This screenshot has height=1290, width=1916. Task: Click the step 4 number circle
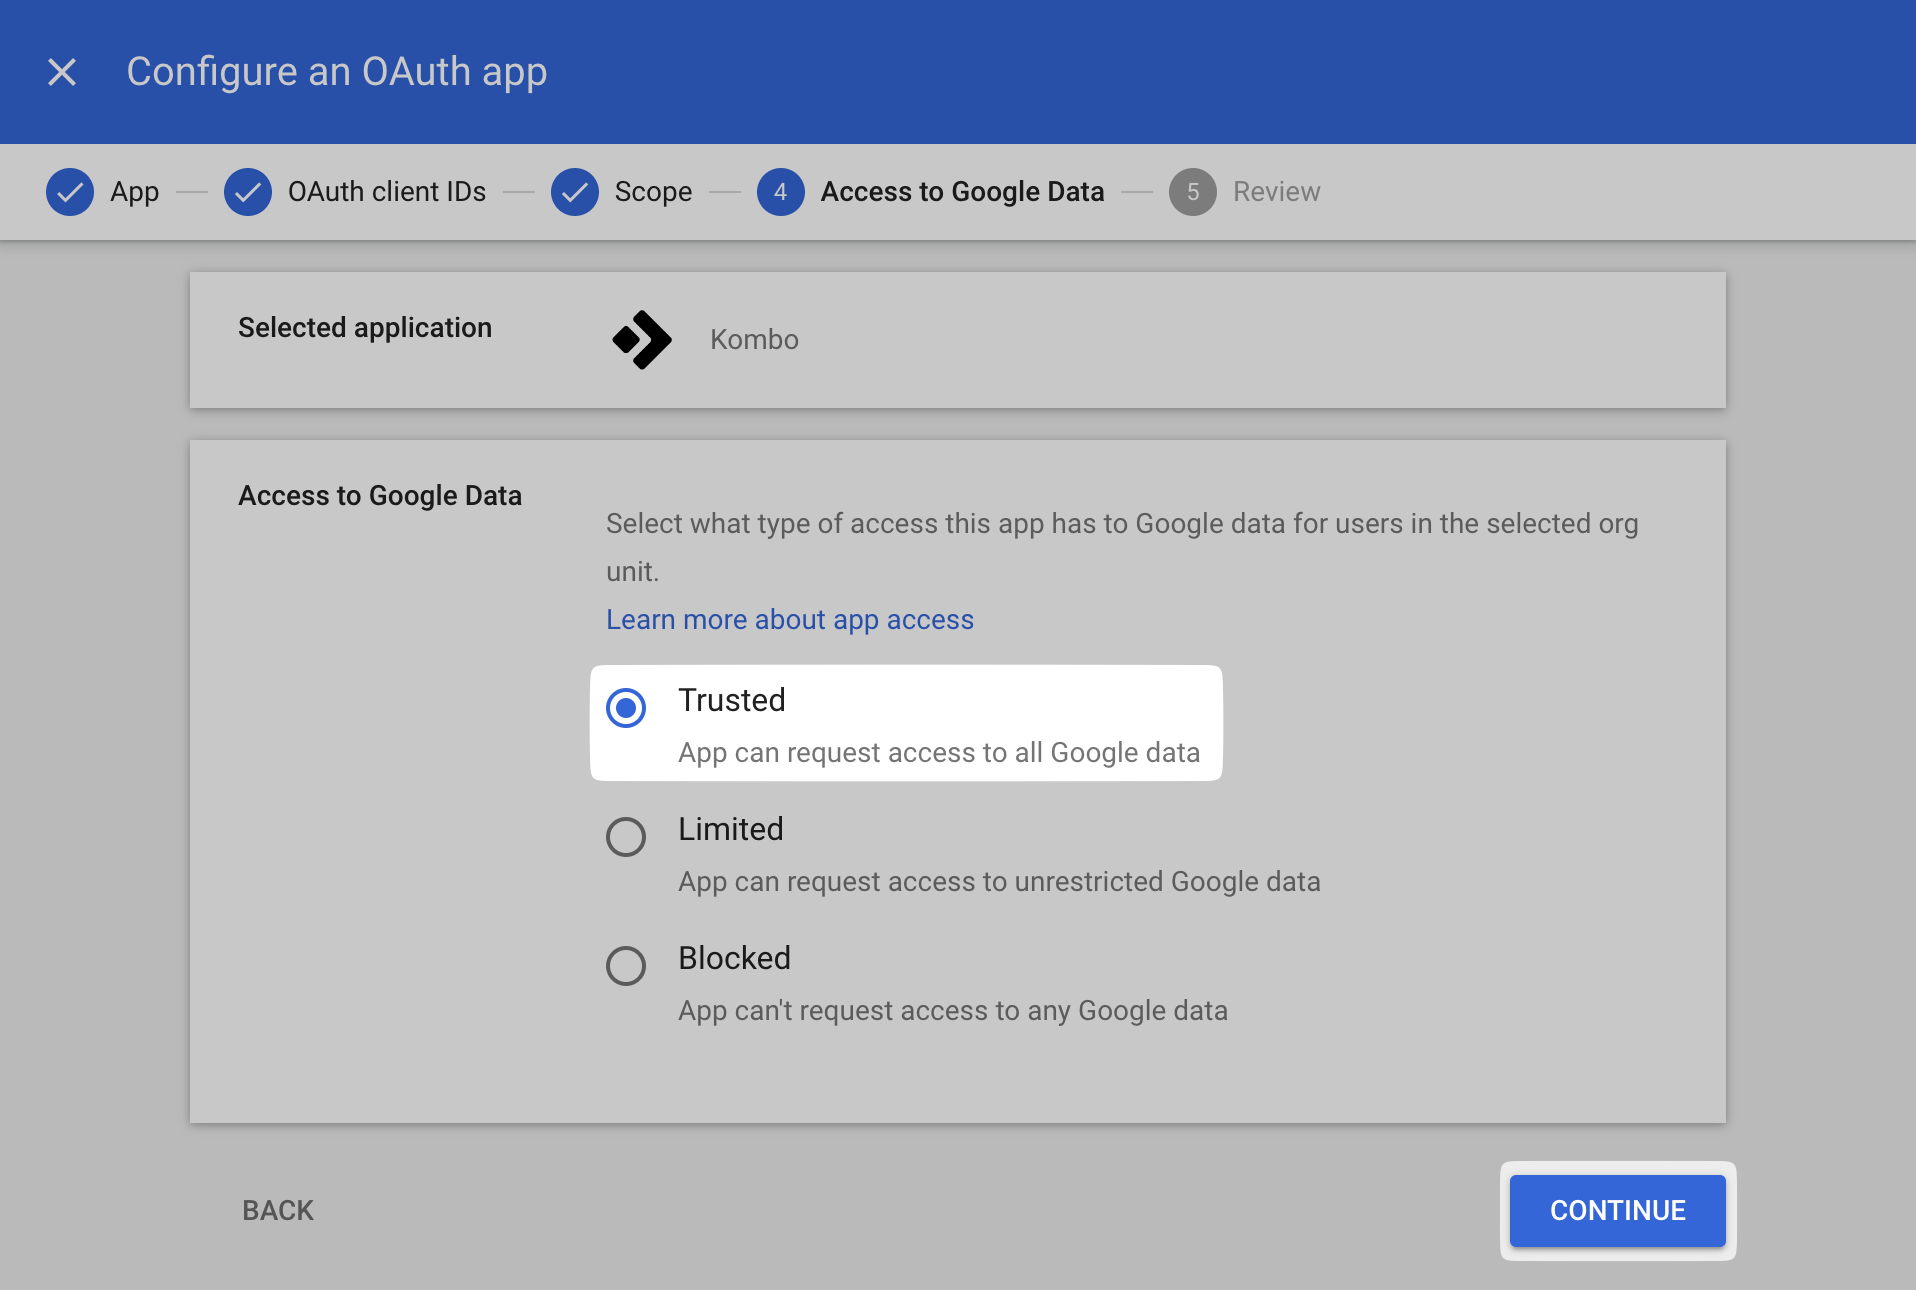point(781,192)
